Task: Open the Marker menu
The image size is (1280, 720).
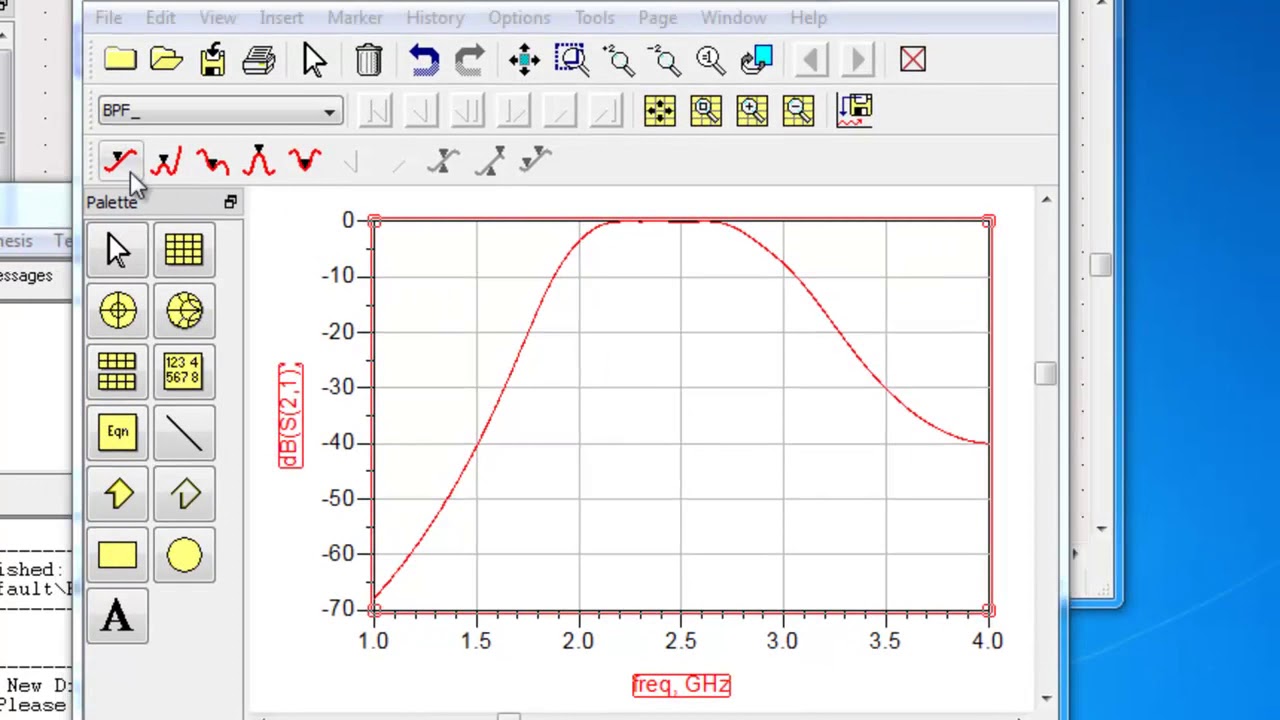Action: [354, 18]
